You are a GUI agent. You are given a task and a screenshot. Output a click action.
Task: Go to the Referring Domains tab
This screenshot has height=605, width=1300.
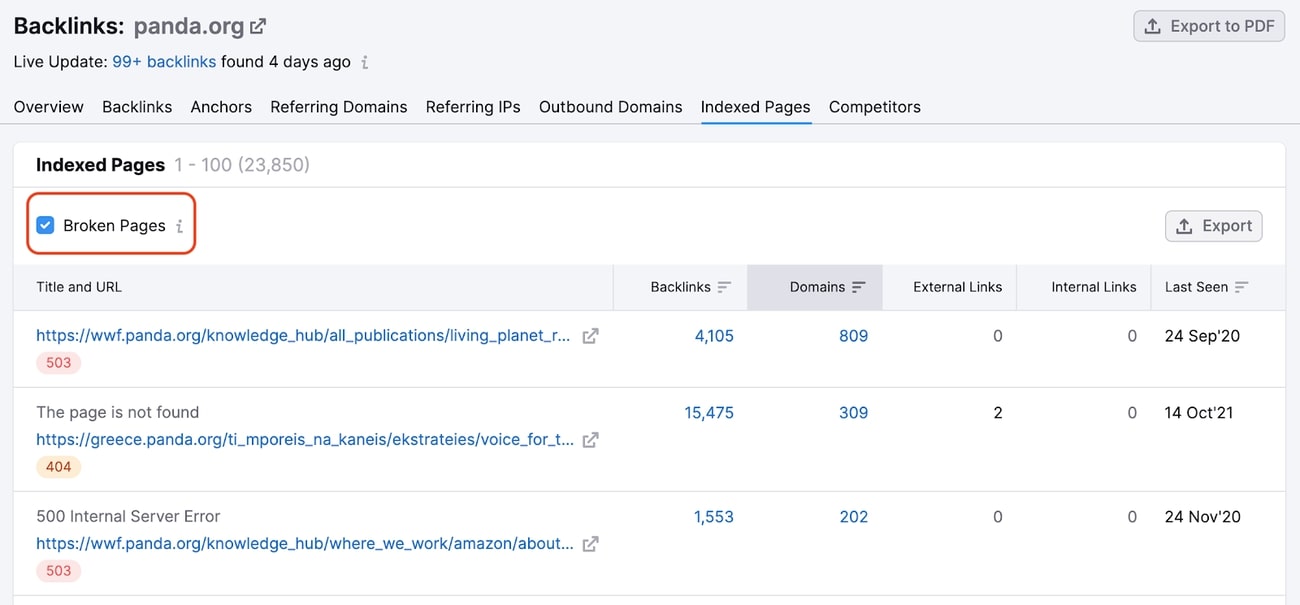point(339,107)
